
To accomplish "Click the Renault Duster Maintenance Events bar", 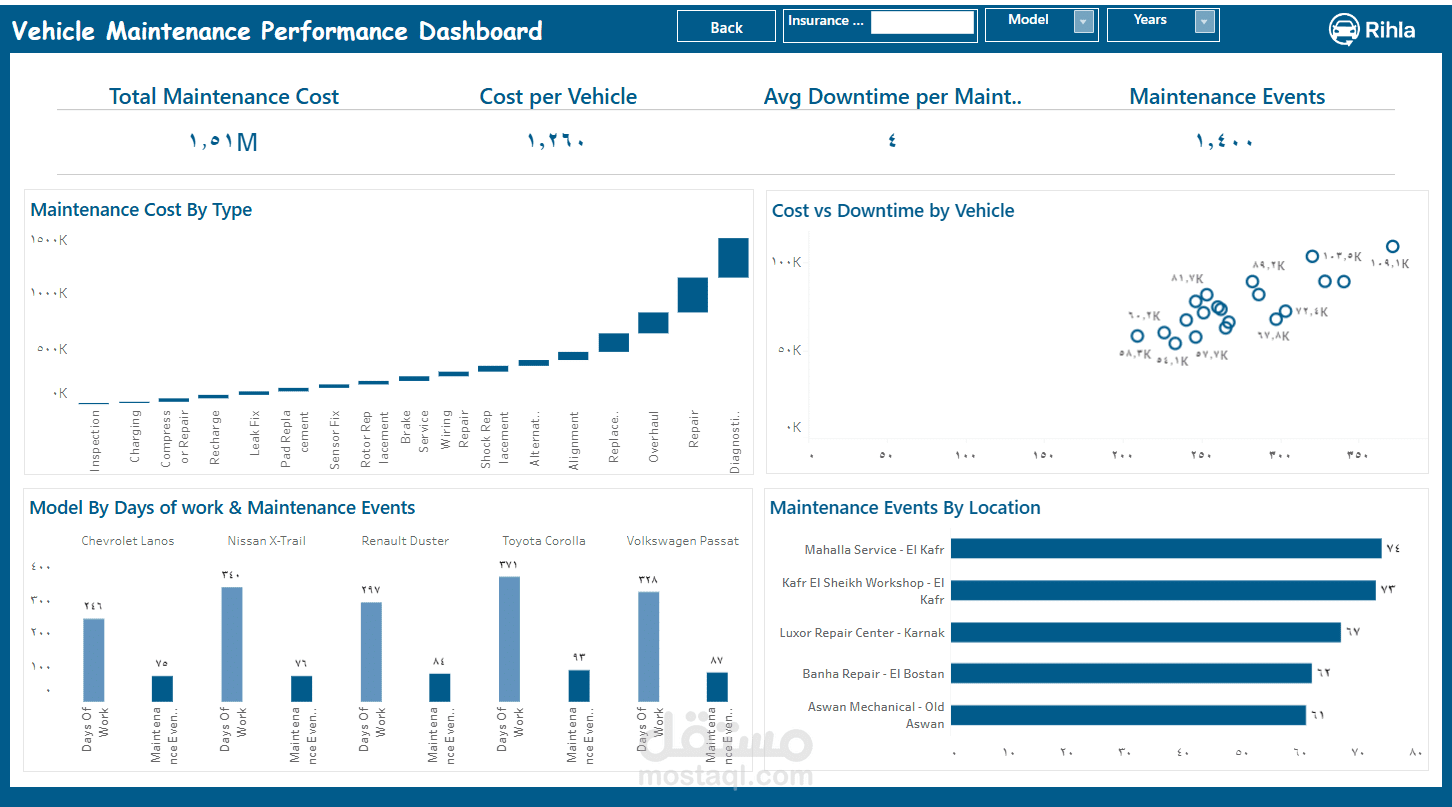I will [440, 688].
